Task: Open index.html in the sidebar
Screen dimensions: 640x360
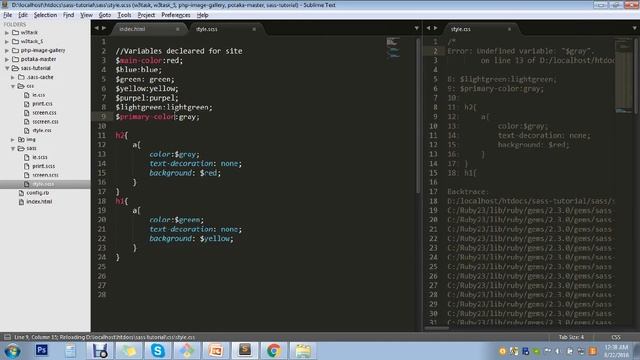Action: [x=39, y=202]
